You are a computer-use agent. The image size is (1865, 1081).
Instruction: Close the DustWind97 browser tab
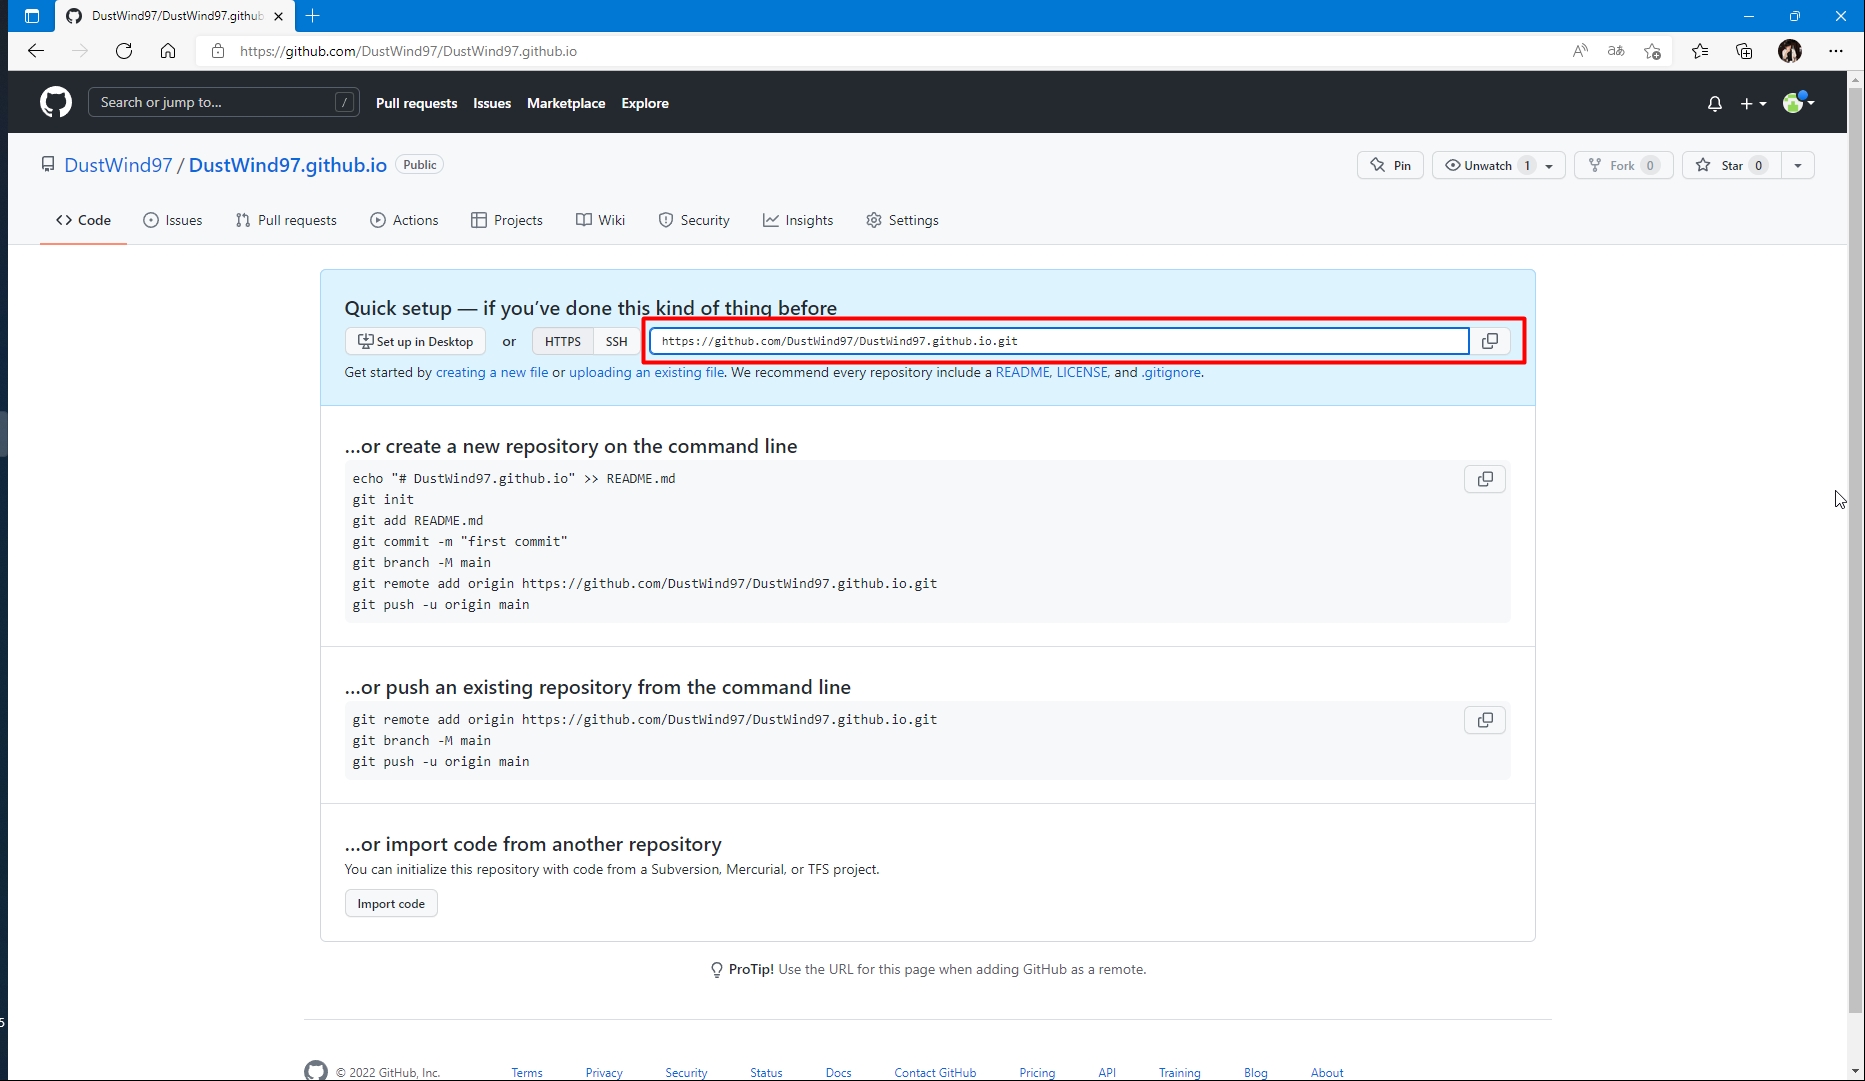[x=279, y=16]
